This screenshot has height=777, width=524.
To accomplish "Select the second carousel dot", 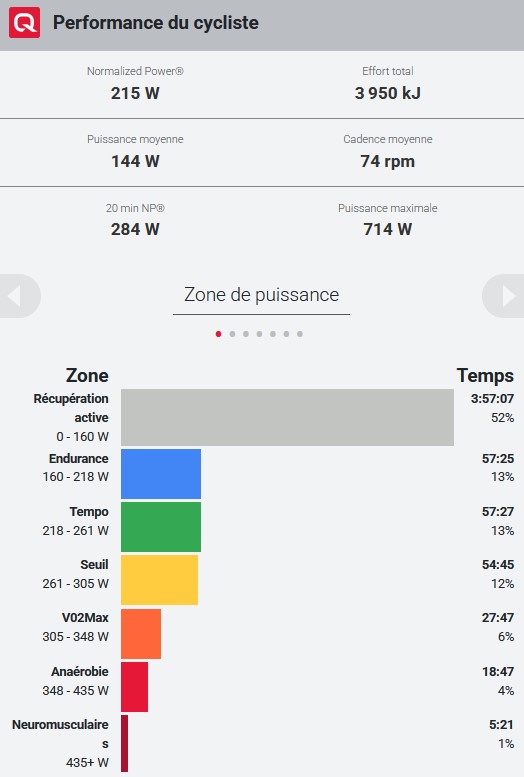I will point(232,334).
